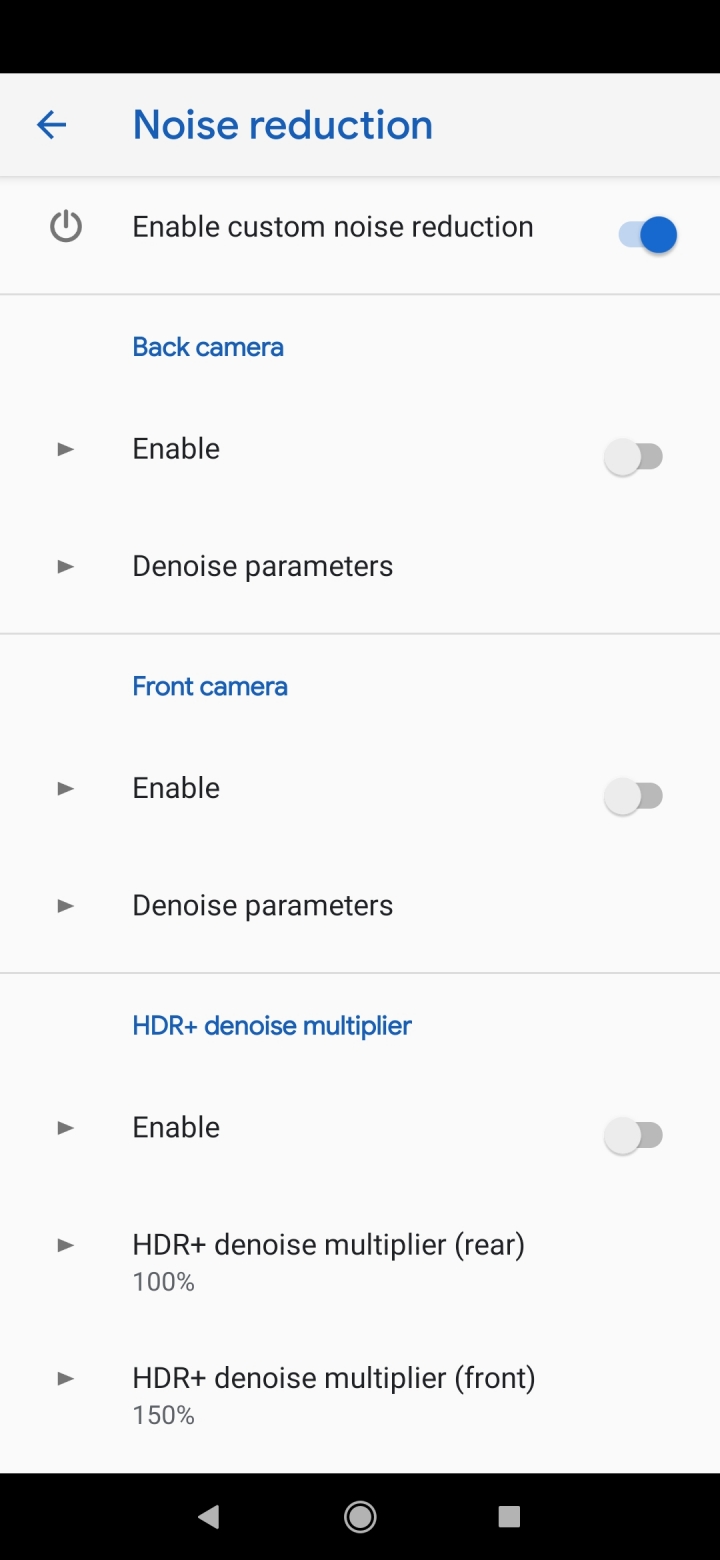
Task: Open Back camera Denoise parameters
Action: point(360,566)
